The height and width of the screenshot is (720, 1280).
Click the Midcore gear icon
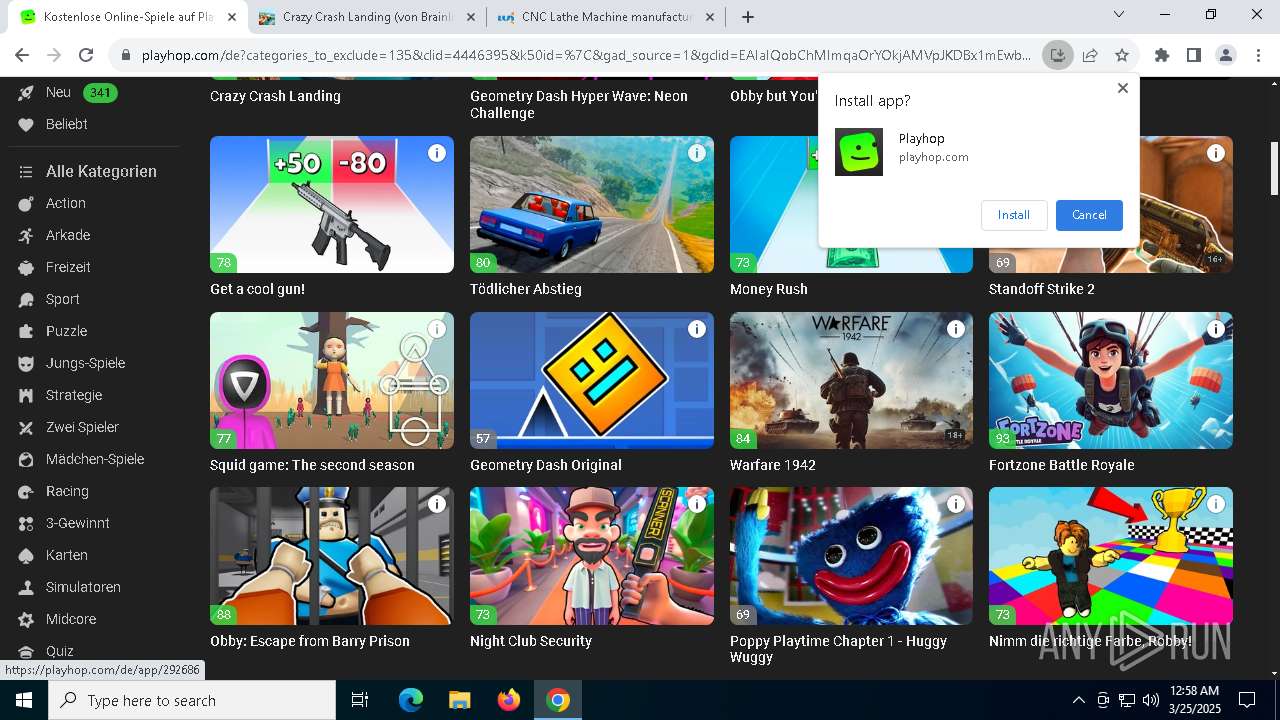(26, 619)
